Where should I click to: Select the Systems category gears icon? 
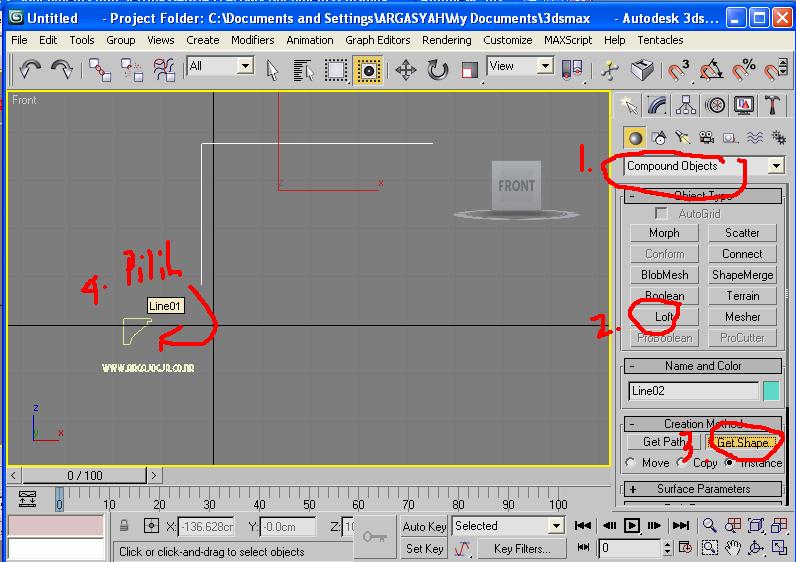(778, 138)
